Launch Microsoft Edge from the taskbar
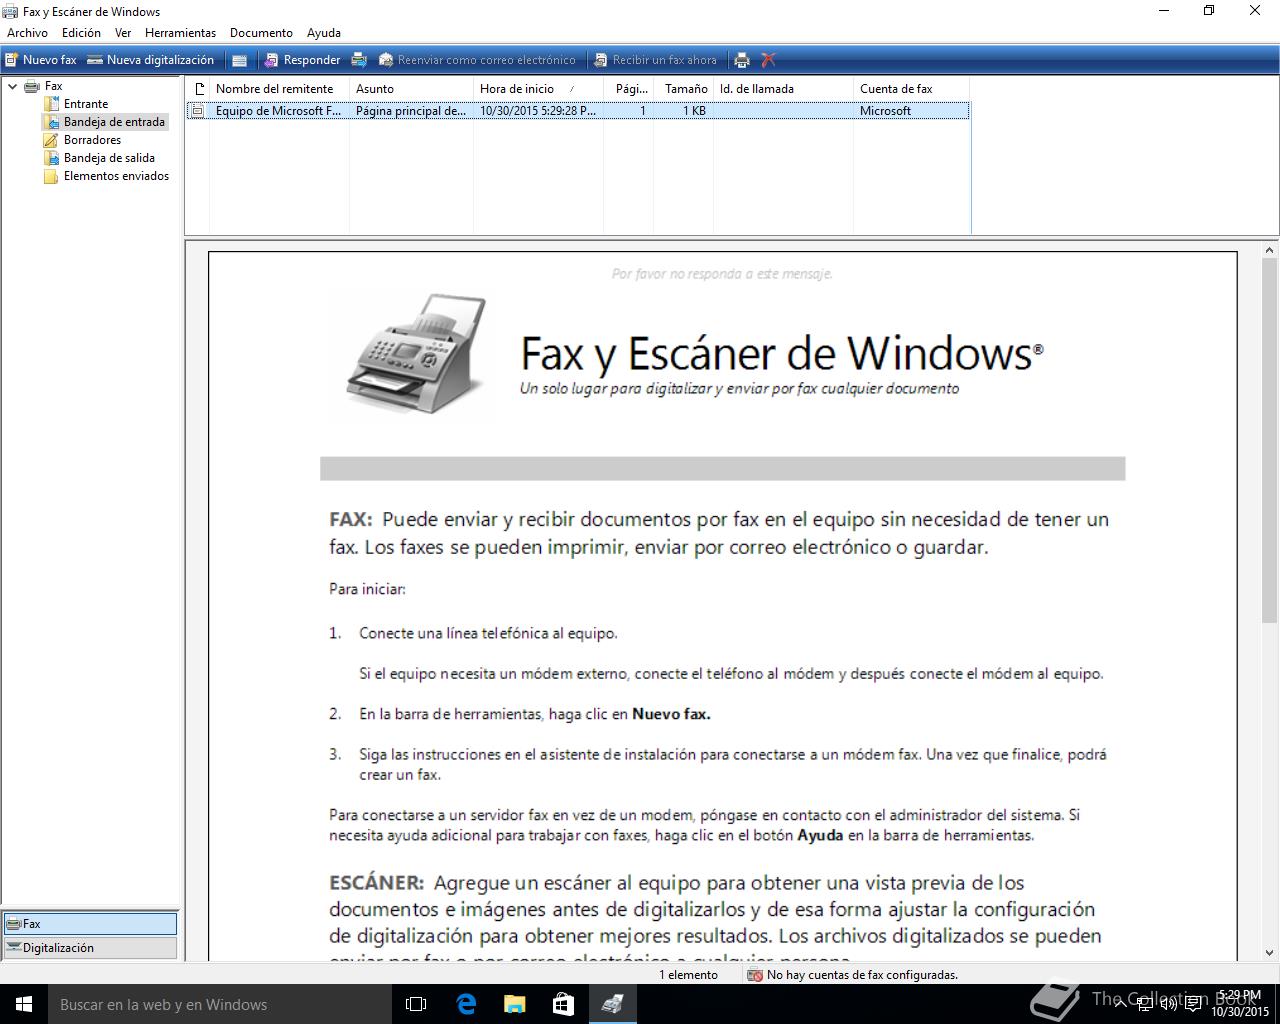Screen dimensions: 1280x1024 point(466,1004)
